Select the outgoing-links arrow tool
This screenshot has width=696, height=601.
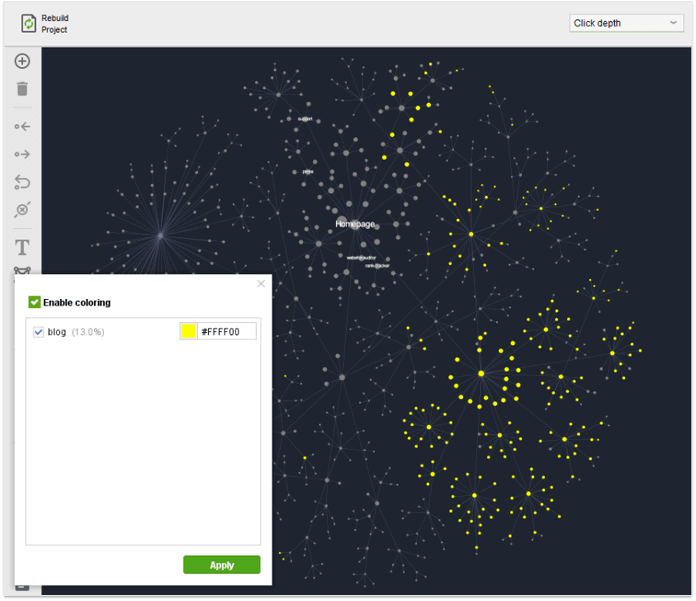tap(22, 154)
